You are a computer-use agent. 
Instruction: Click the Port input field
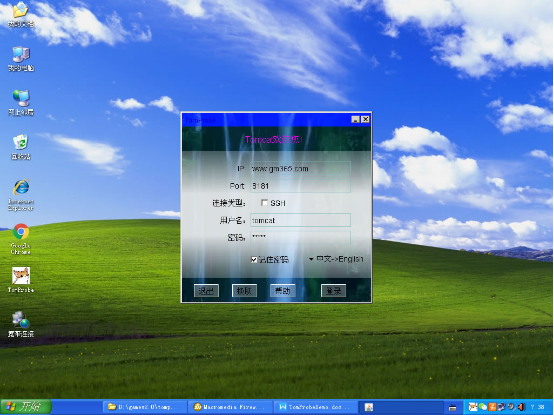[x=300, y=186]
